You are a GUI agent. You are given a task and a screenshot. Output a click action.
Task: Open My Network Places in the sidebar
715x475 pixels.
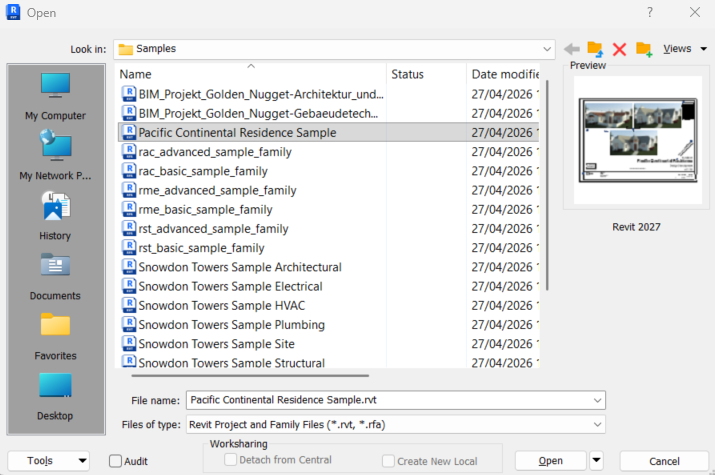pos(55,155)
